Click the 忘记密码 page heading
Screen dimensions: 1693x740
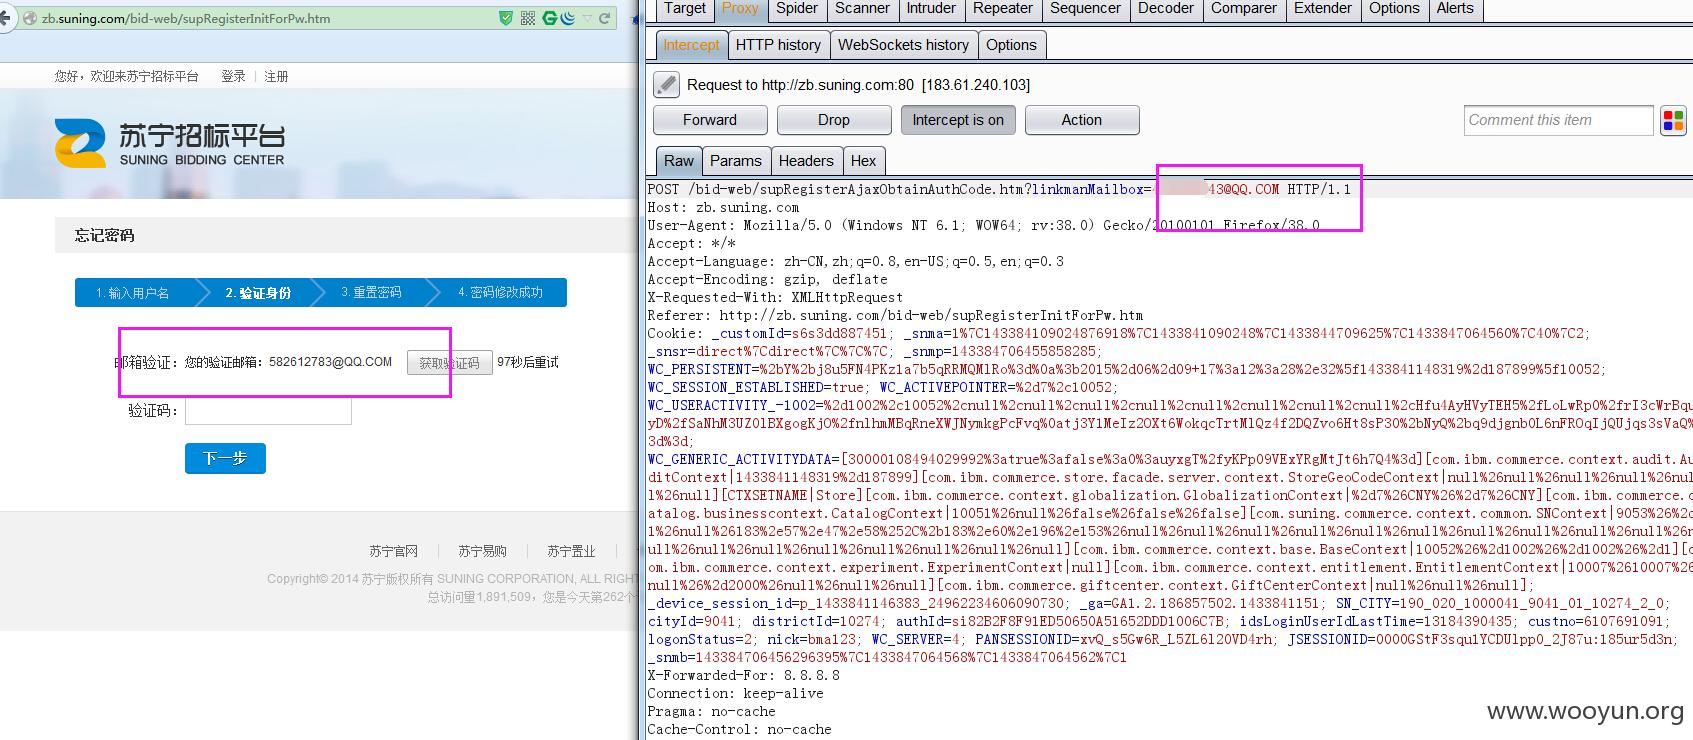click(x=104, y=236)
